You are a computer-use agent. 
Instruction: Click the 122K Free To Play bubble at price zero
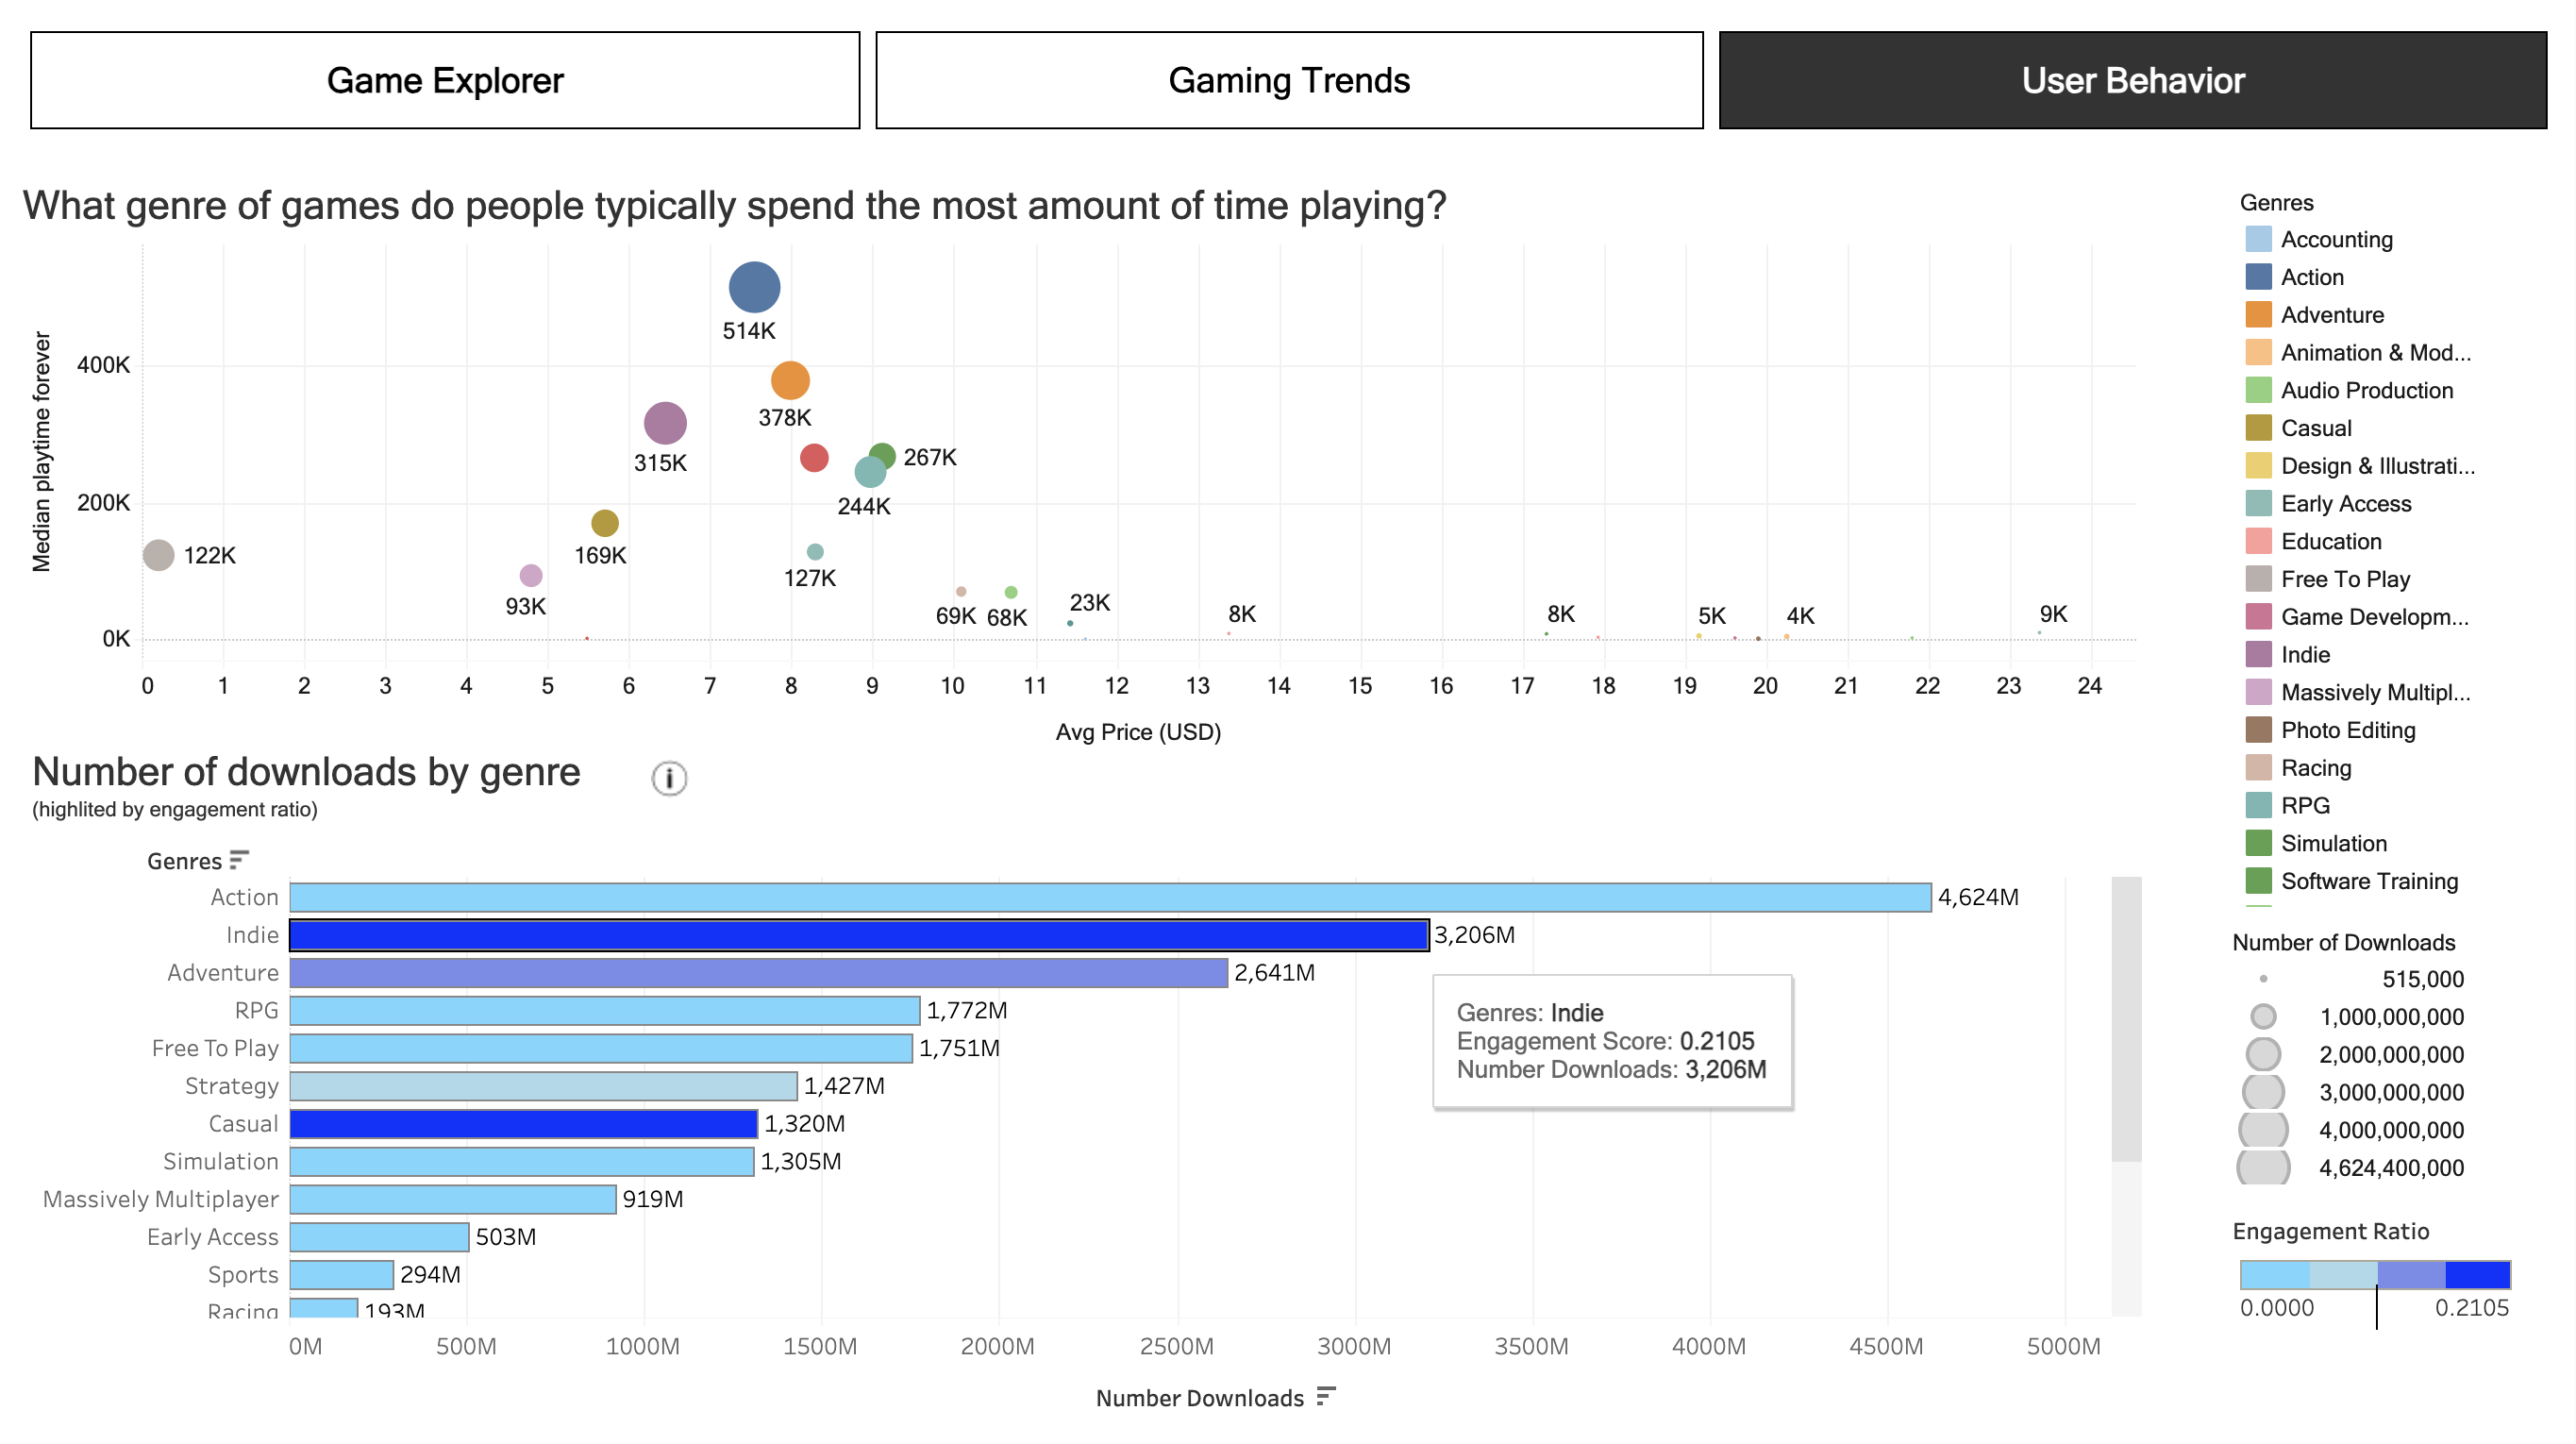[160, 556]
